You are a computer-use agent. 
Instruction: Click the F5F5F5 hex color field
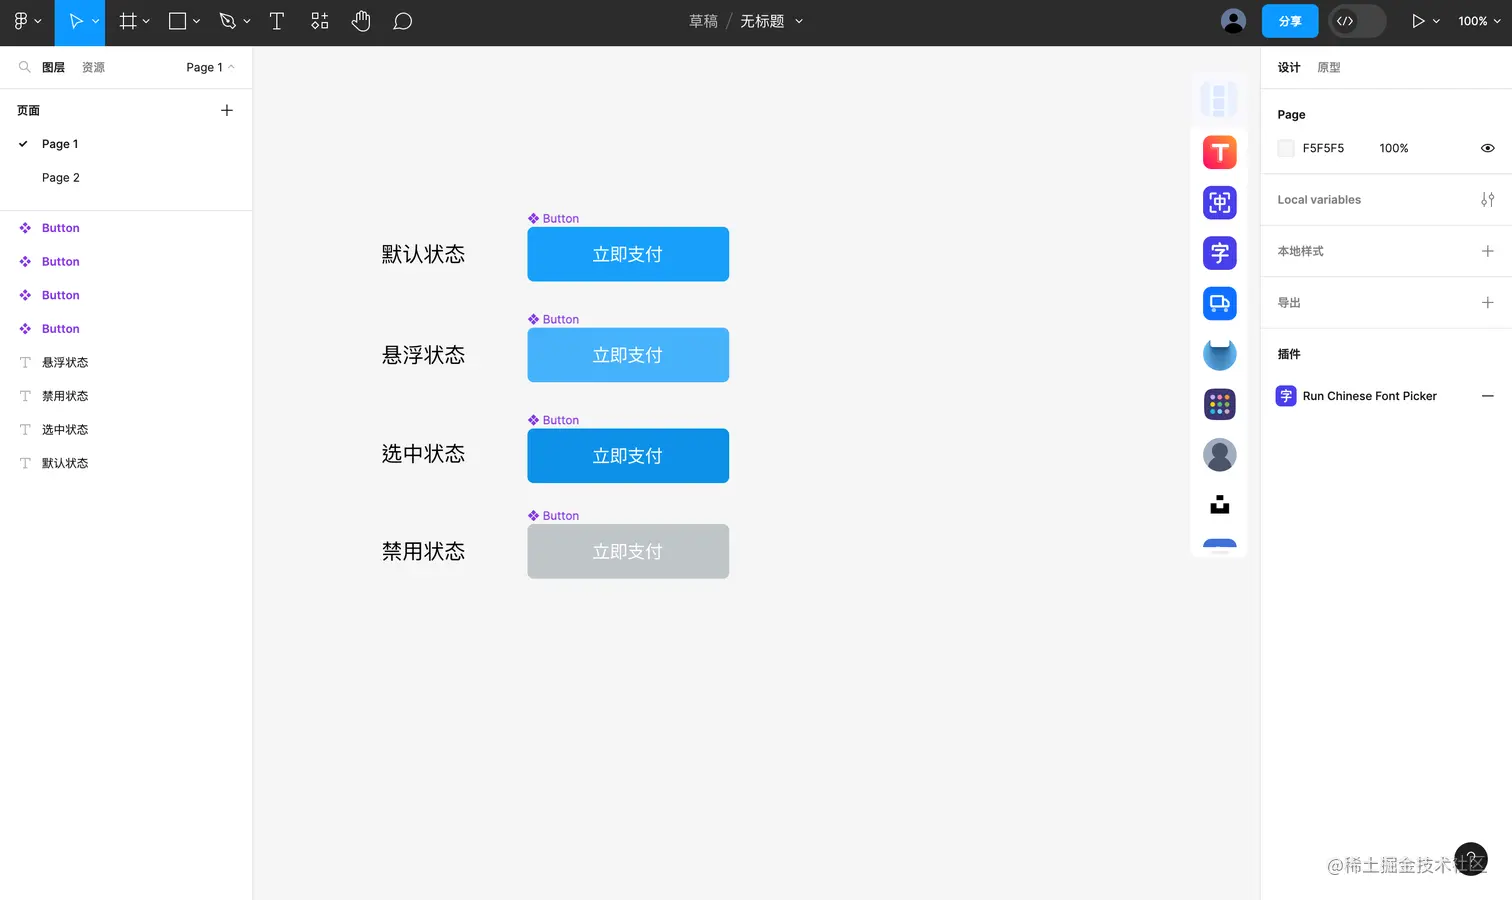[x=1323, y=148]
